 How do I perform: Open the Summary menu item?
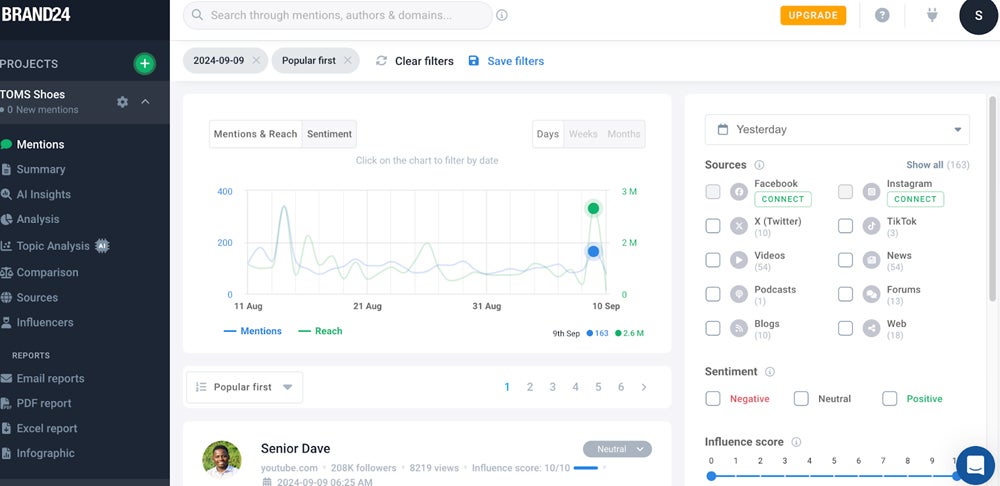41,170
